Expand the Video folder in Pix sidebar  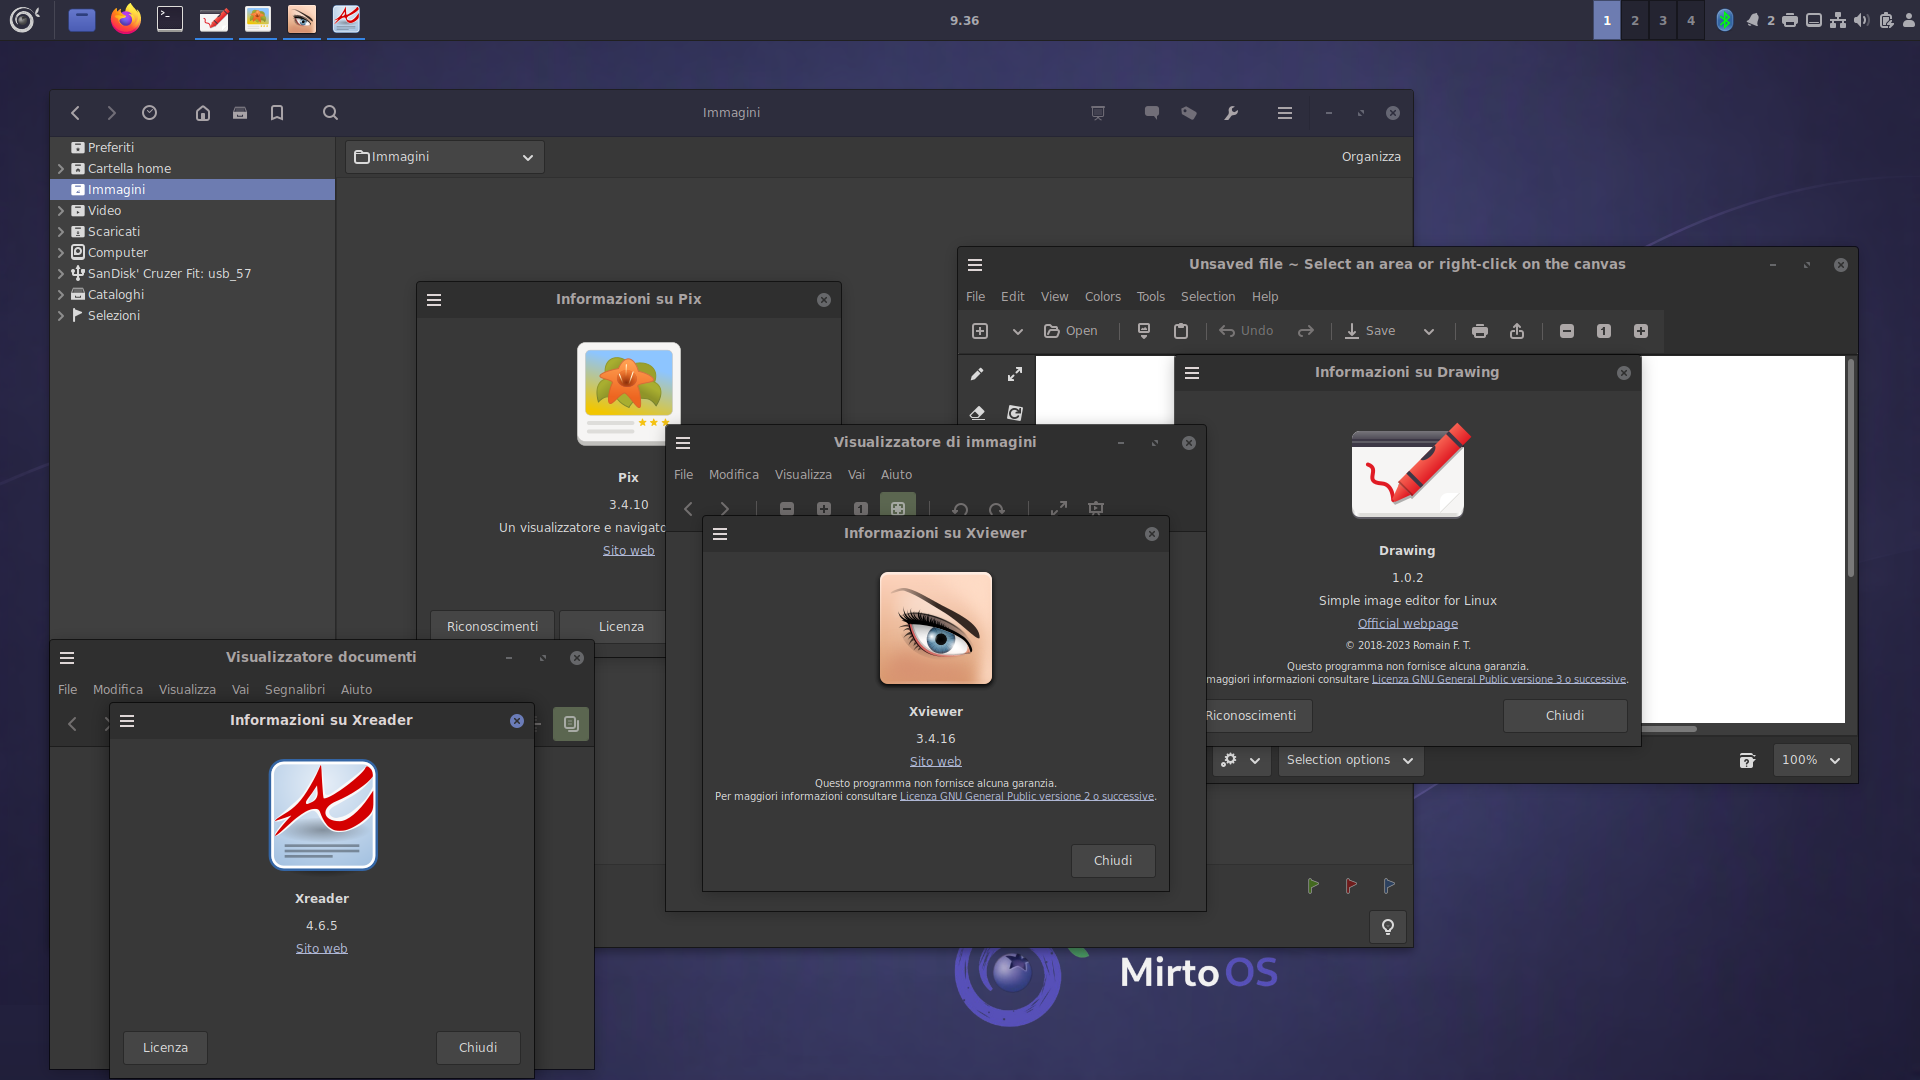coord(61,211)
